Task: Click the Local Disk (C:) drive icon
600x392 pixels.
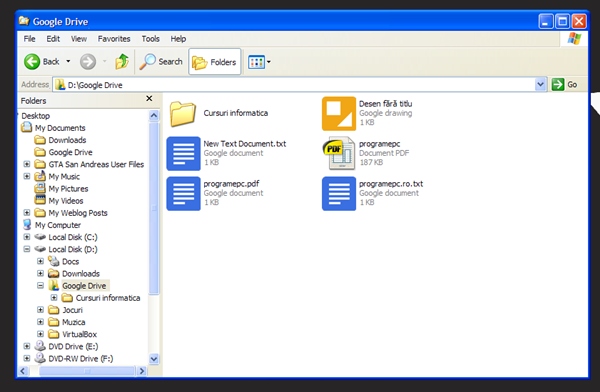Action: pyautogui.click(x=40, y=237)
